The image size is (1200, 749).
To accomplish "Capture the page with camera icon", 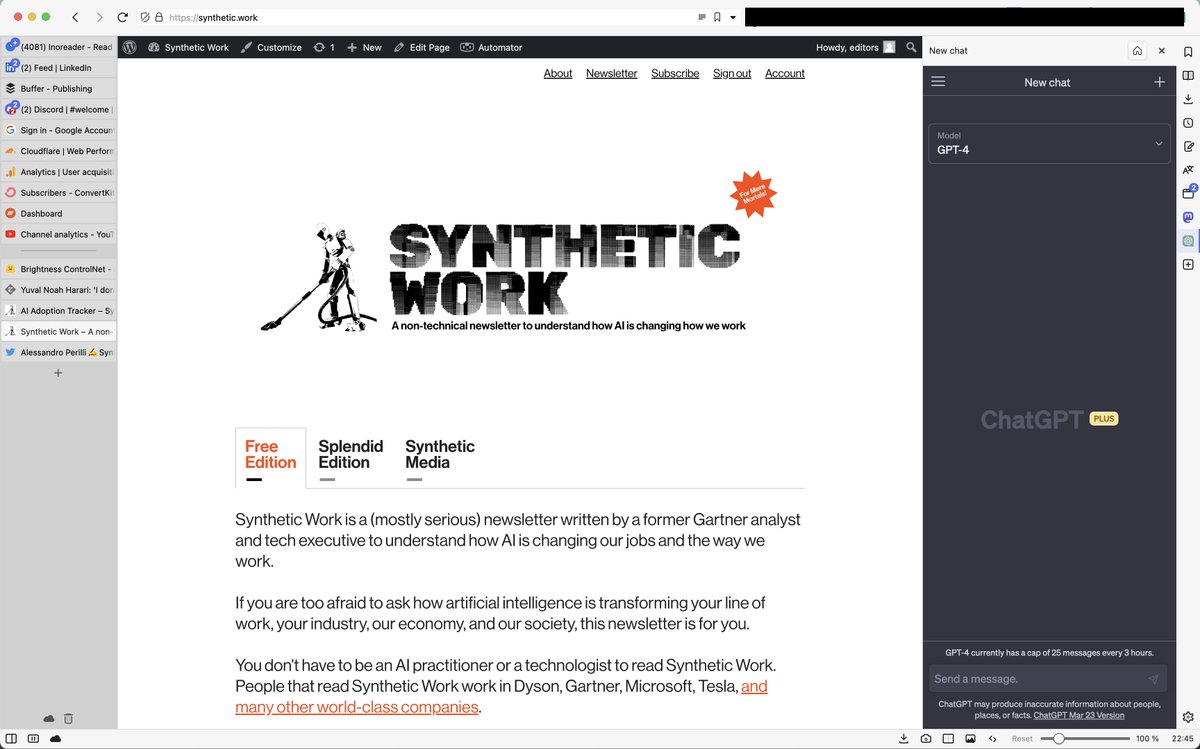I will [x=926, y=738].
